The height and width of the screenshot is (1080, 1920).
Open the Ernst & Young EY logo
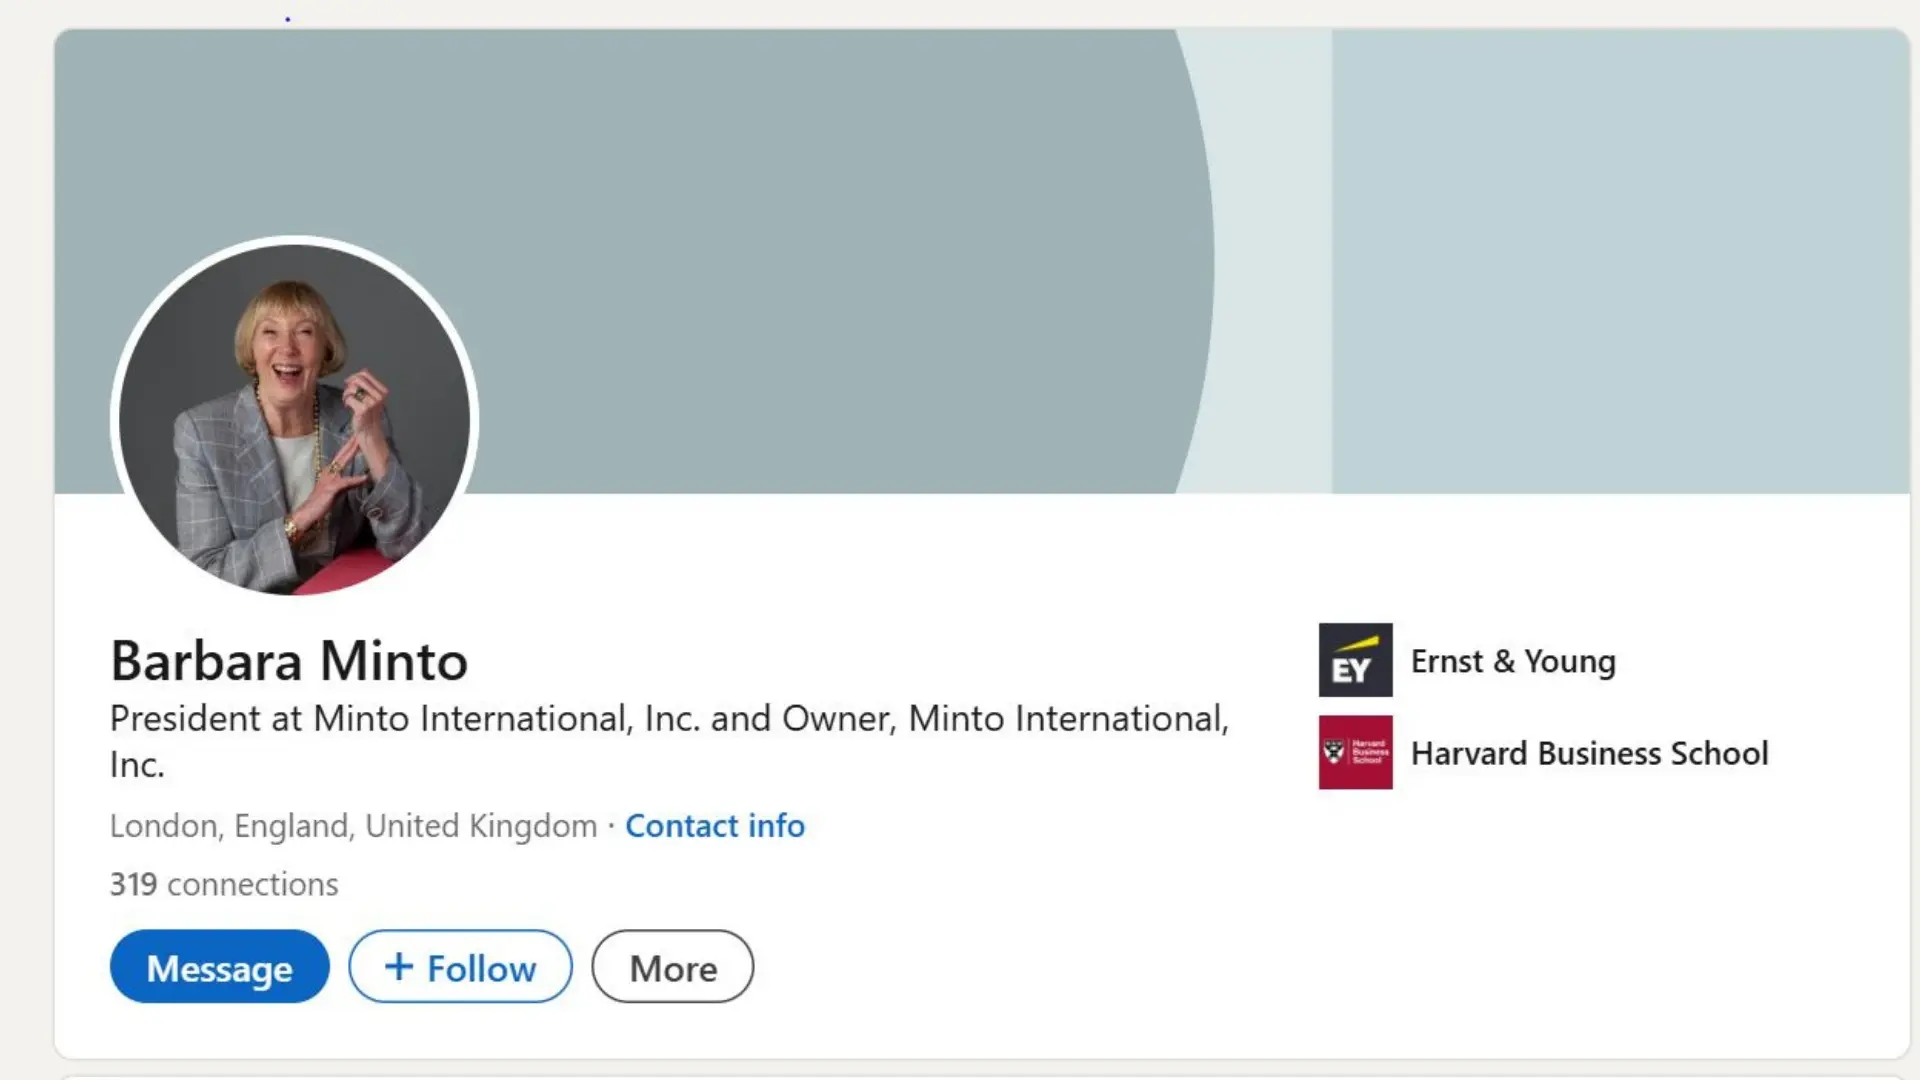[x=1355, y=660]
